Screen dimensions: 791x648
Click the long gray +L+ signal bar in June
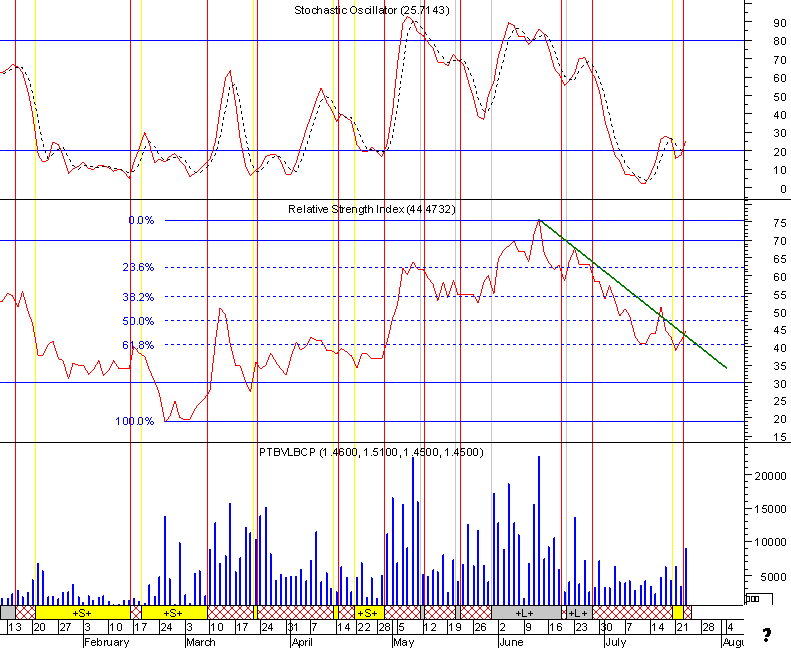(x=526, y=613)
